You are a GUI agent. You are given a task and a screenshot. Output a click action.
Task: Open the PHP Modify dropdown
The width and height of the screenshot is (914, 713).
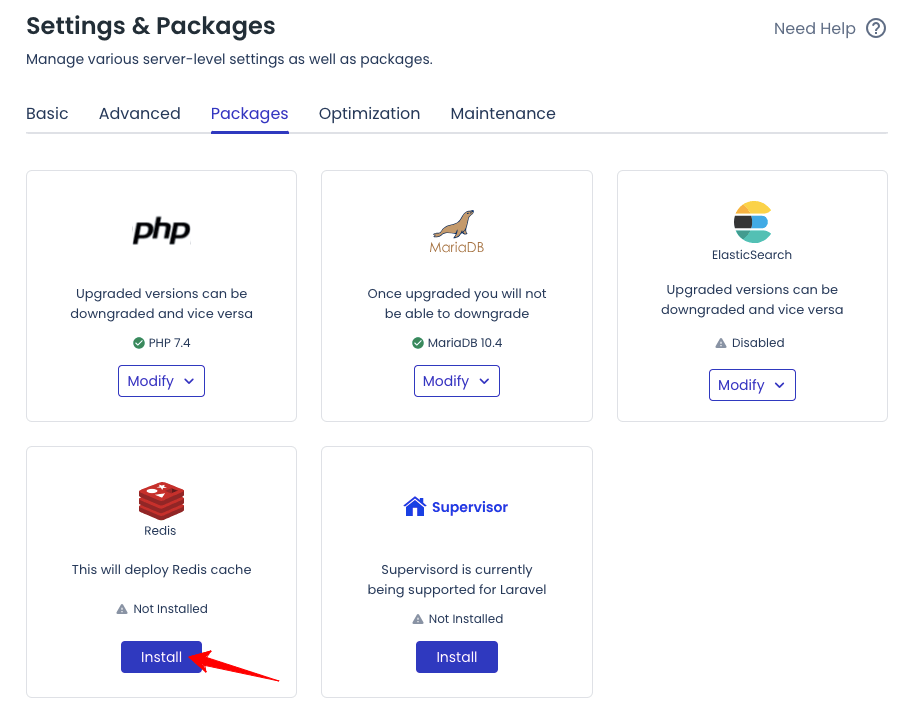[x=161, y=381]
